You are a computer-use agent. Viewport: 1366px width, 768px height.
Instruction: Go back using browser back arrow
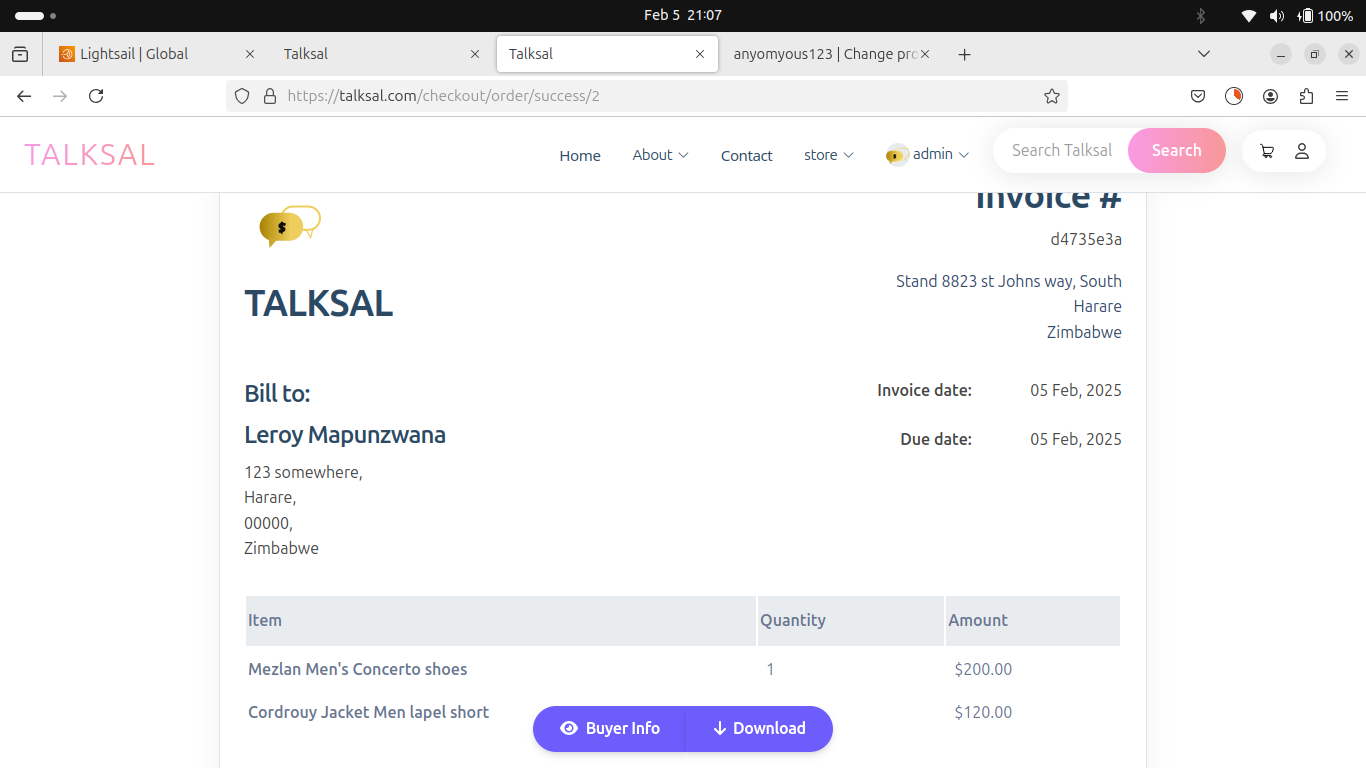coord(24,96)
